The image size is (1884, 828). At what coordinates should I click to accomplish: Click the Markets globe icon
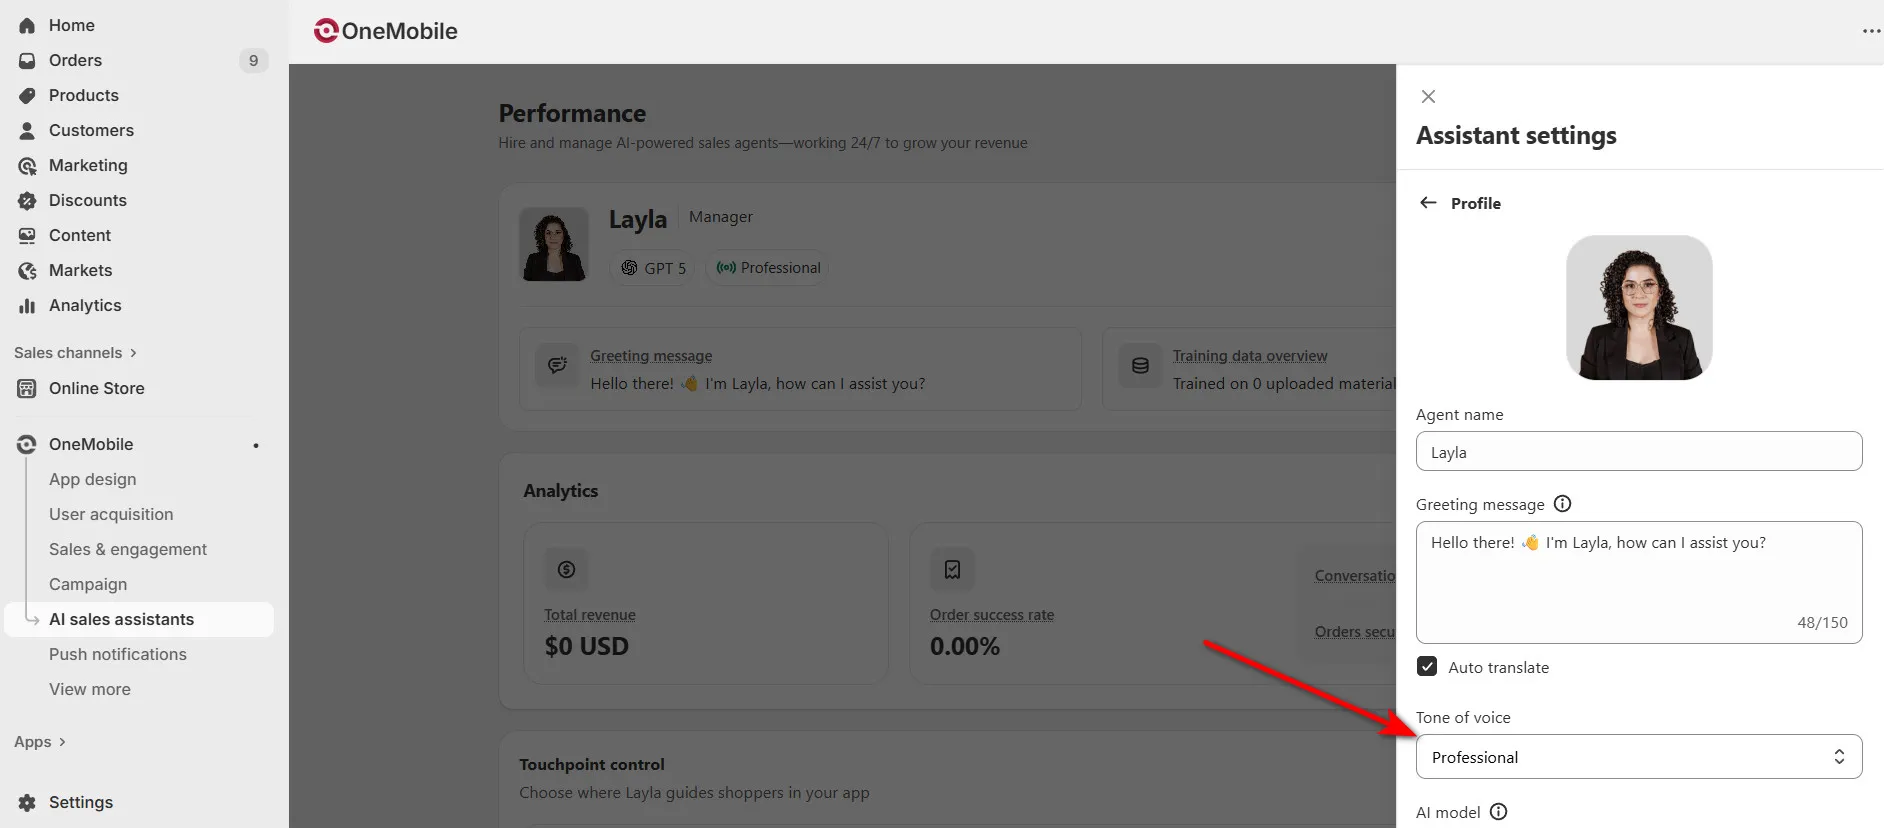click(27, 271)
